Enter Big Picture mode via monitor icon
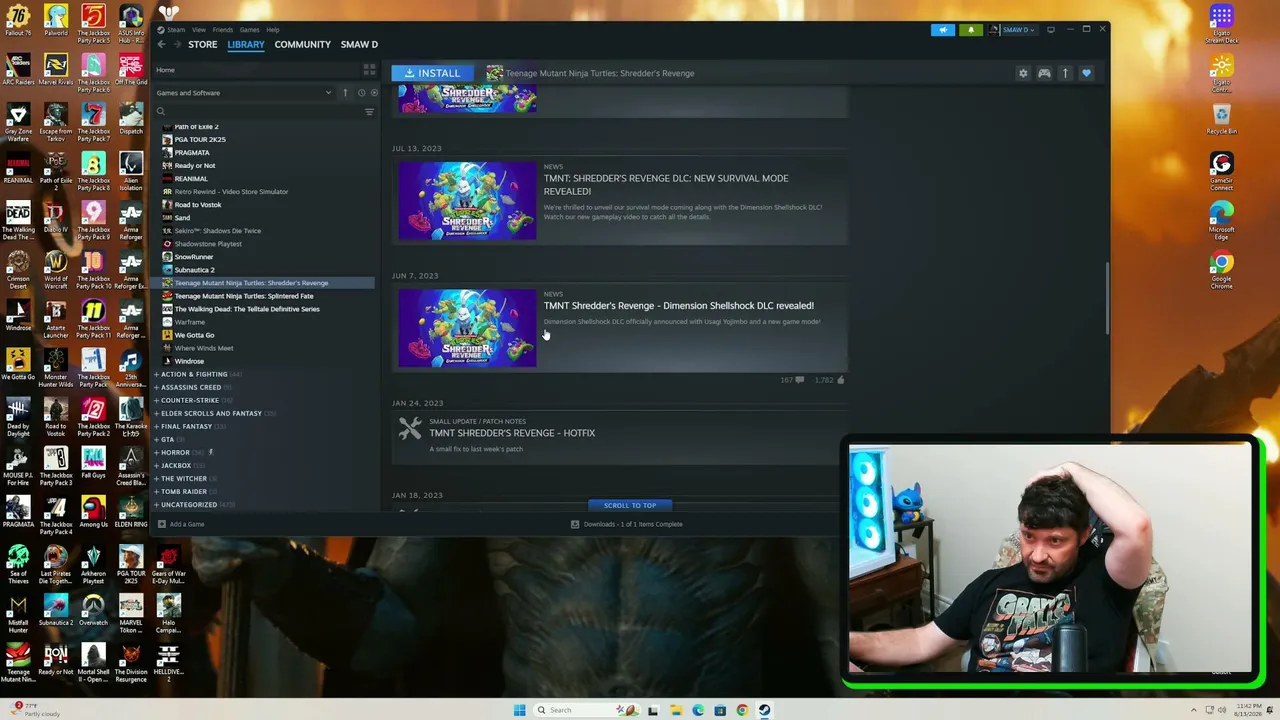The width and height of the screenshot is (1280, 720). click(1050, 30)
